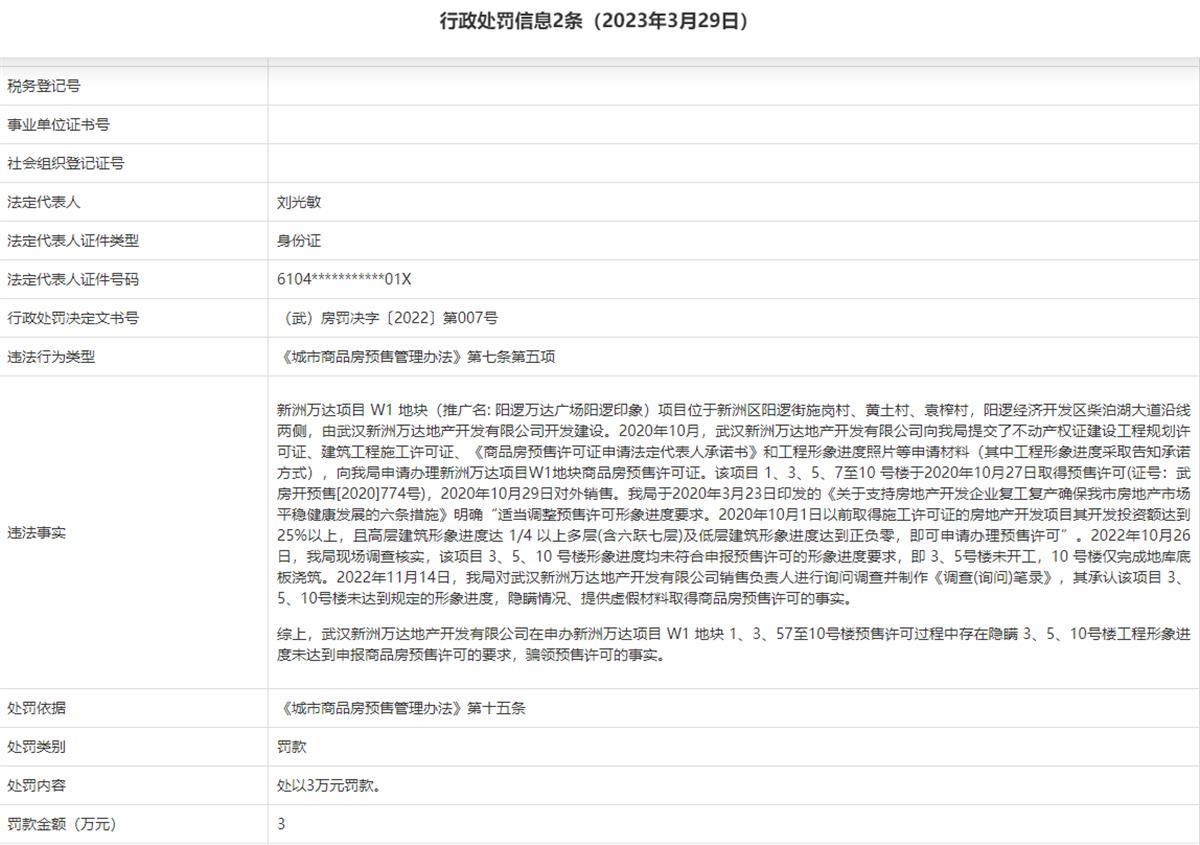The image size is (1200, 845).
Task: Click the 违法行为类型 label cell
Action: 51,357
